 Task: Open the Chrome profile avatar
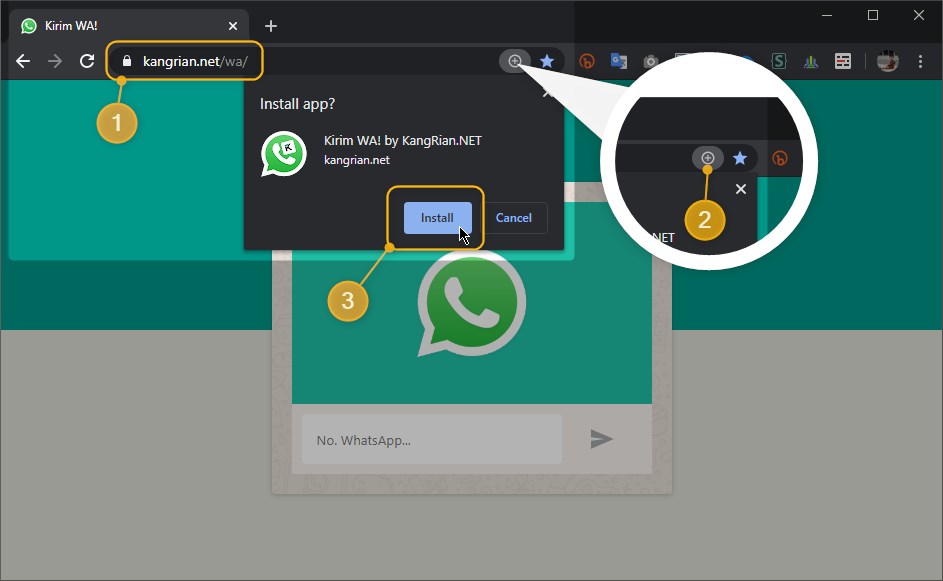tap(888, 61)
